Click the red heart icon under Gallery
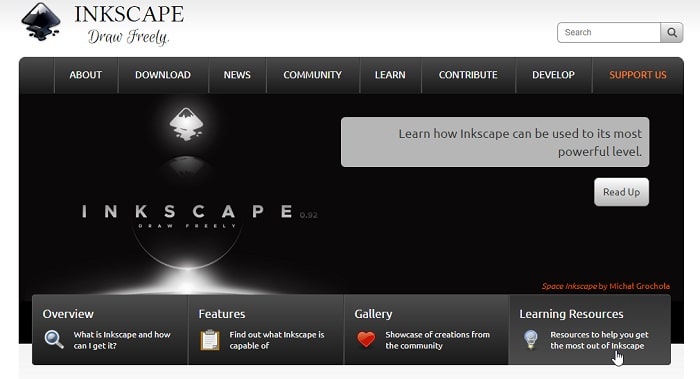This screenshot has height=379, width=700. 366,340
